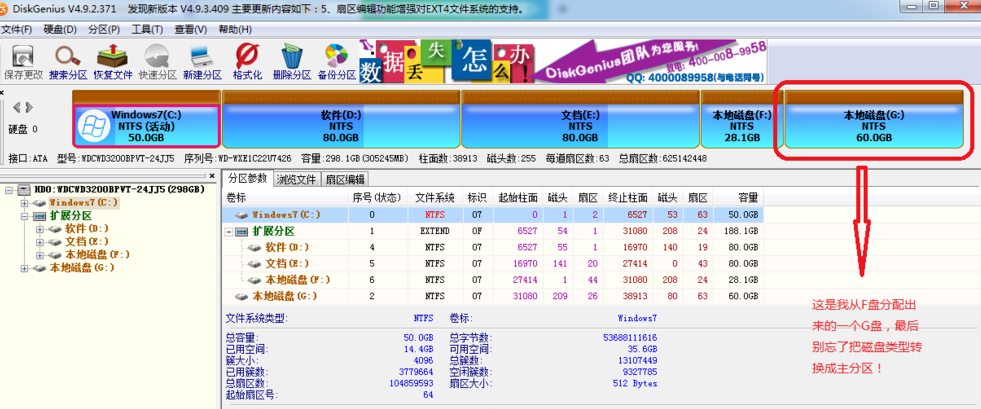
Task: Collapse the HD0 disk tree node
Action: point(9,189)
